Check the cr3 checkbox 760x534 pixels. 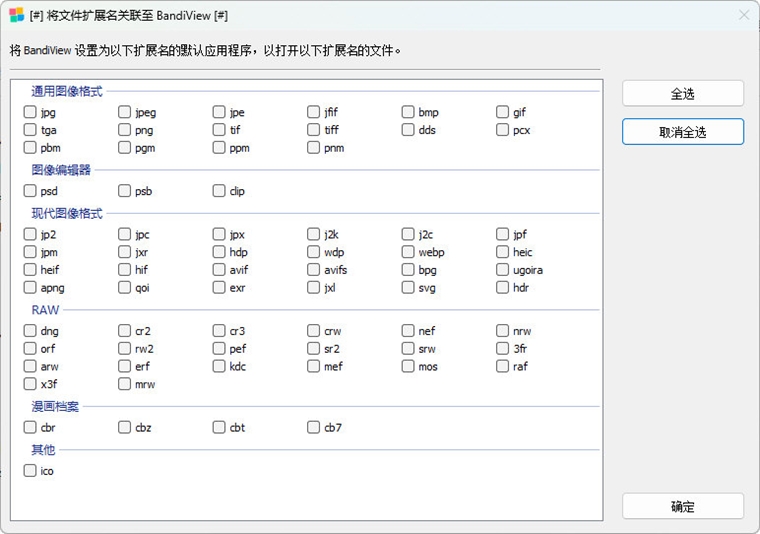[x=219, y=331]
